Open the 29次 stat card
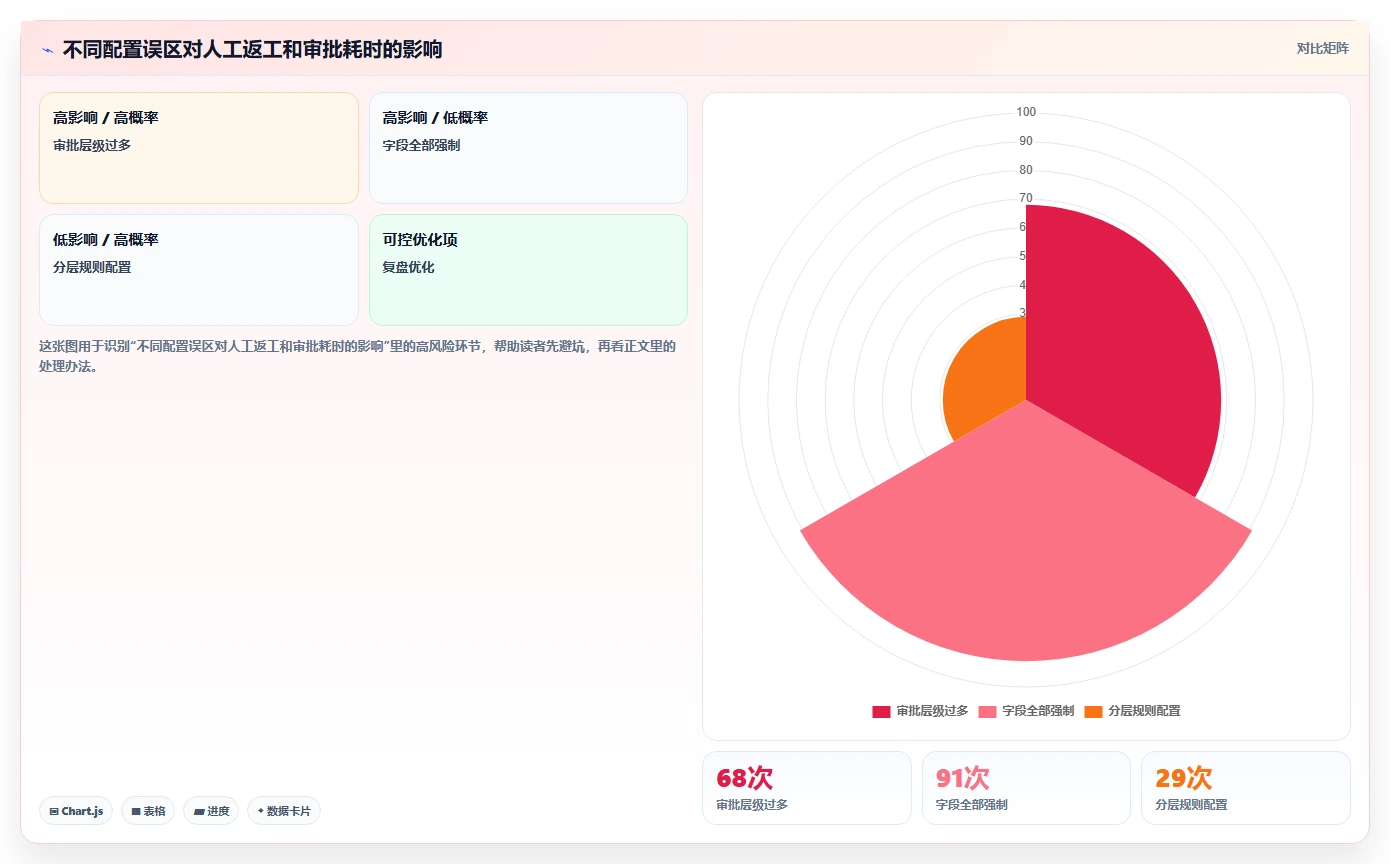Screen dimensions: 1390x864 click(x=1246, y=788)
